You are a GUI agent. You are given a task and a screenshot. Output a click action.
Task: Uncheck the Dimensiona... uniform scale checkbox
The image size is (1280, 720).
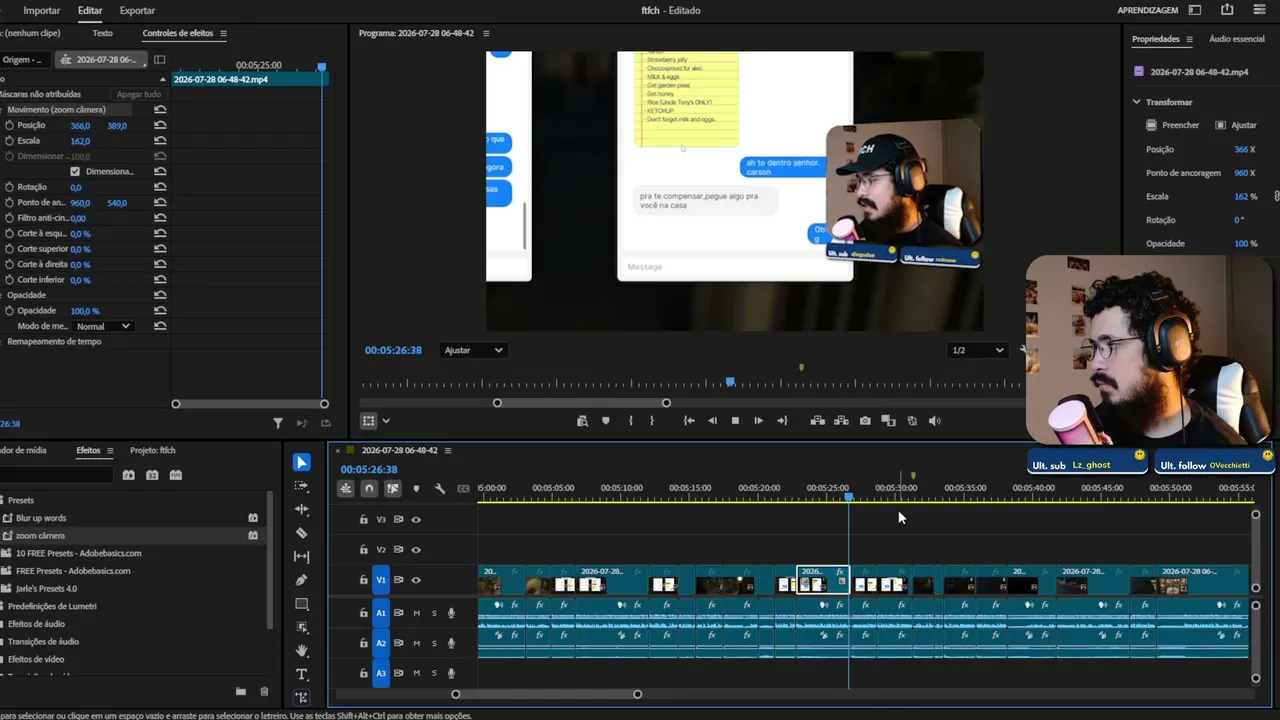pos(75,171)
